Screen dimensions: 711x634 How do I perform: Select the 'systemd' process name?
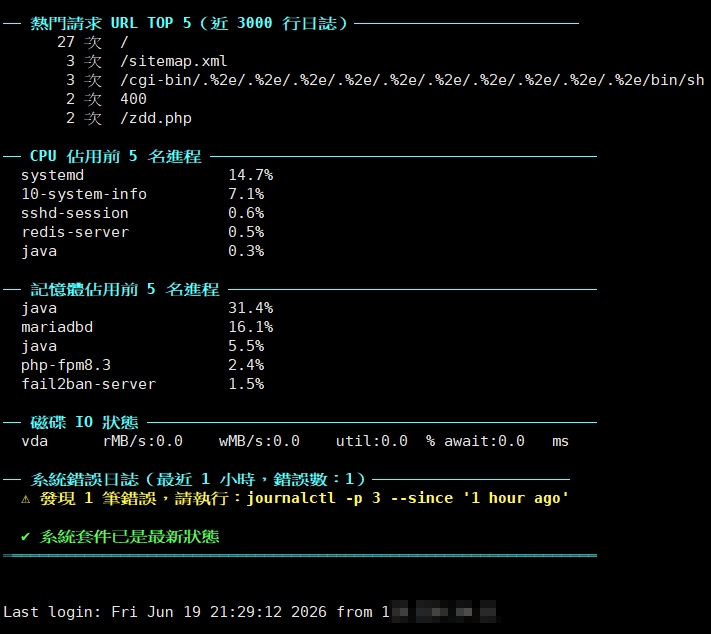(53, 175)
